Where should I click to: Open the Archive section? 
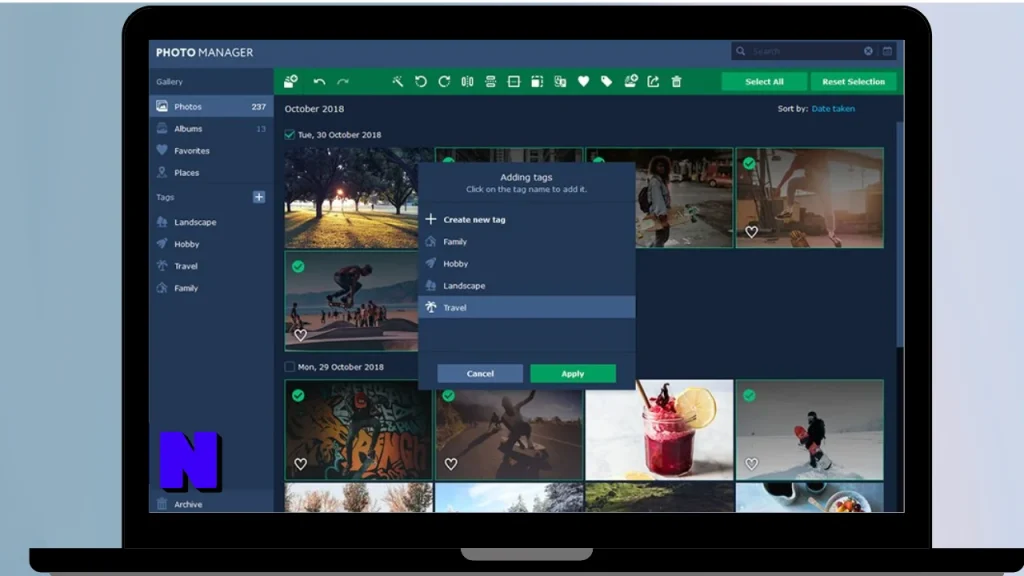pyautogui.click(x=211, y=504)
